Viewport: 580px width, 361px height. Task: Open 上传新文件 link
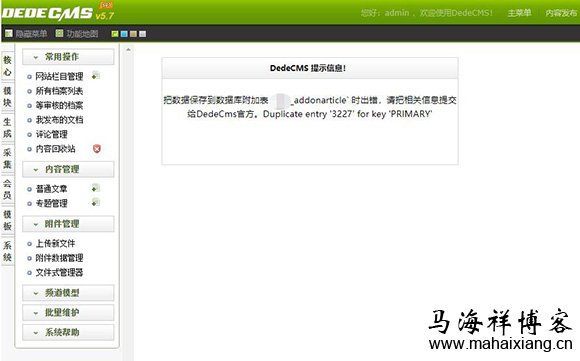click(x=55, y=243)
